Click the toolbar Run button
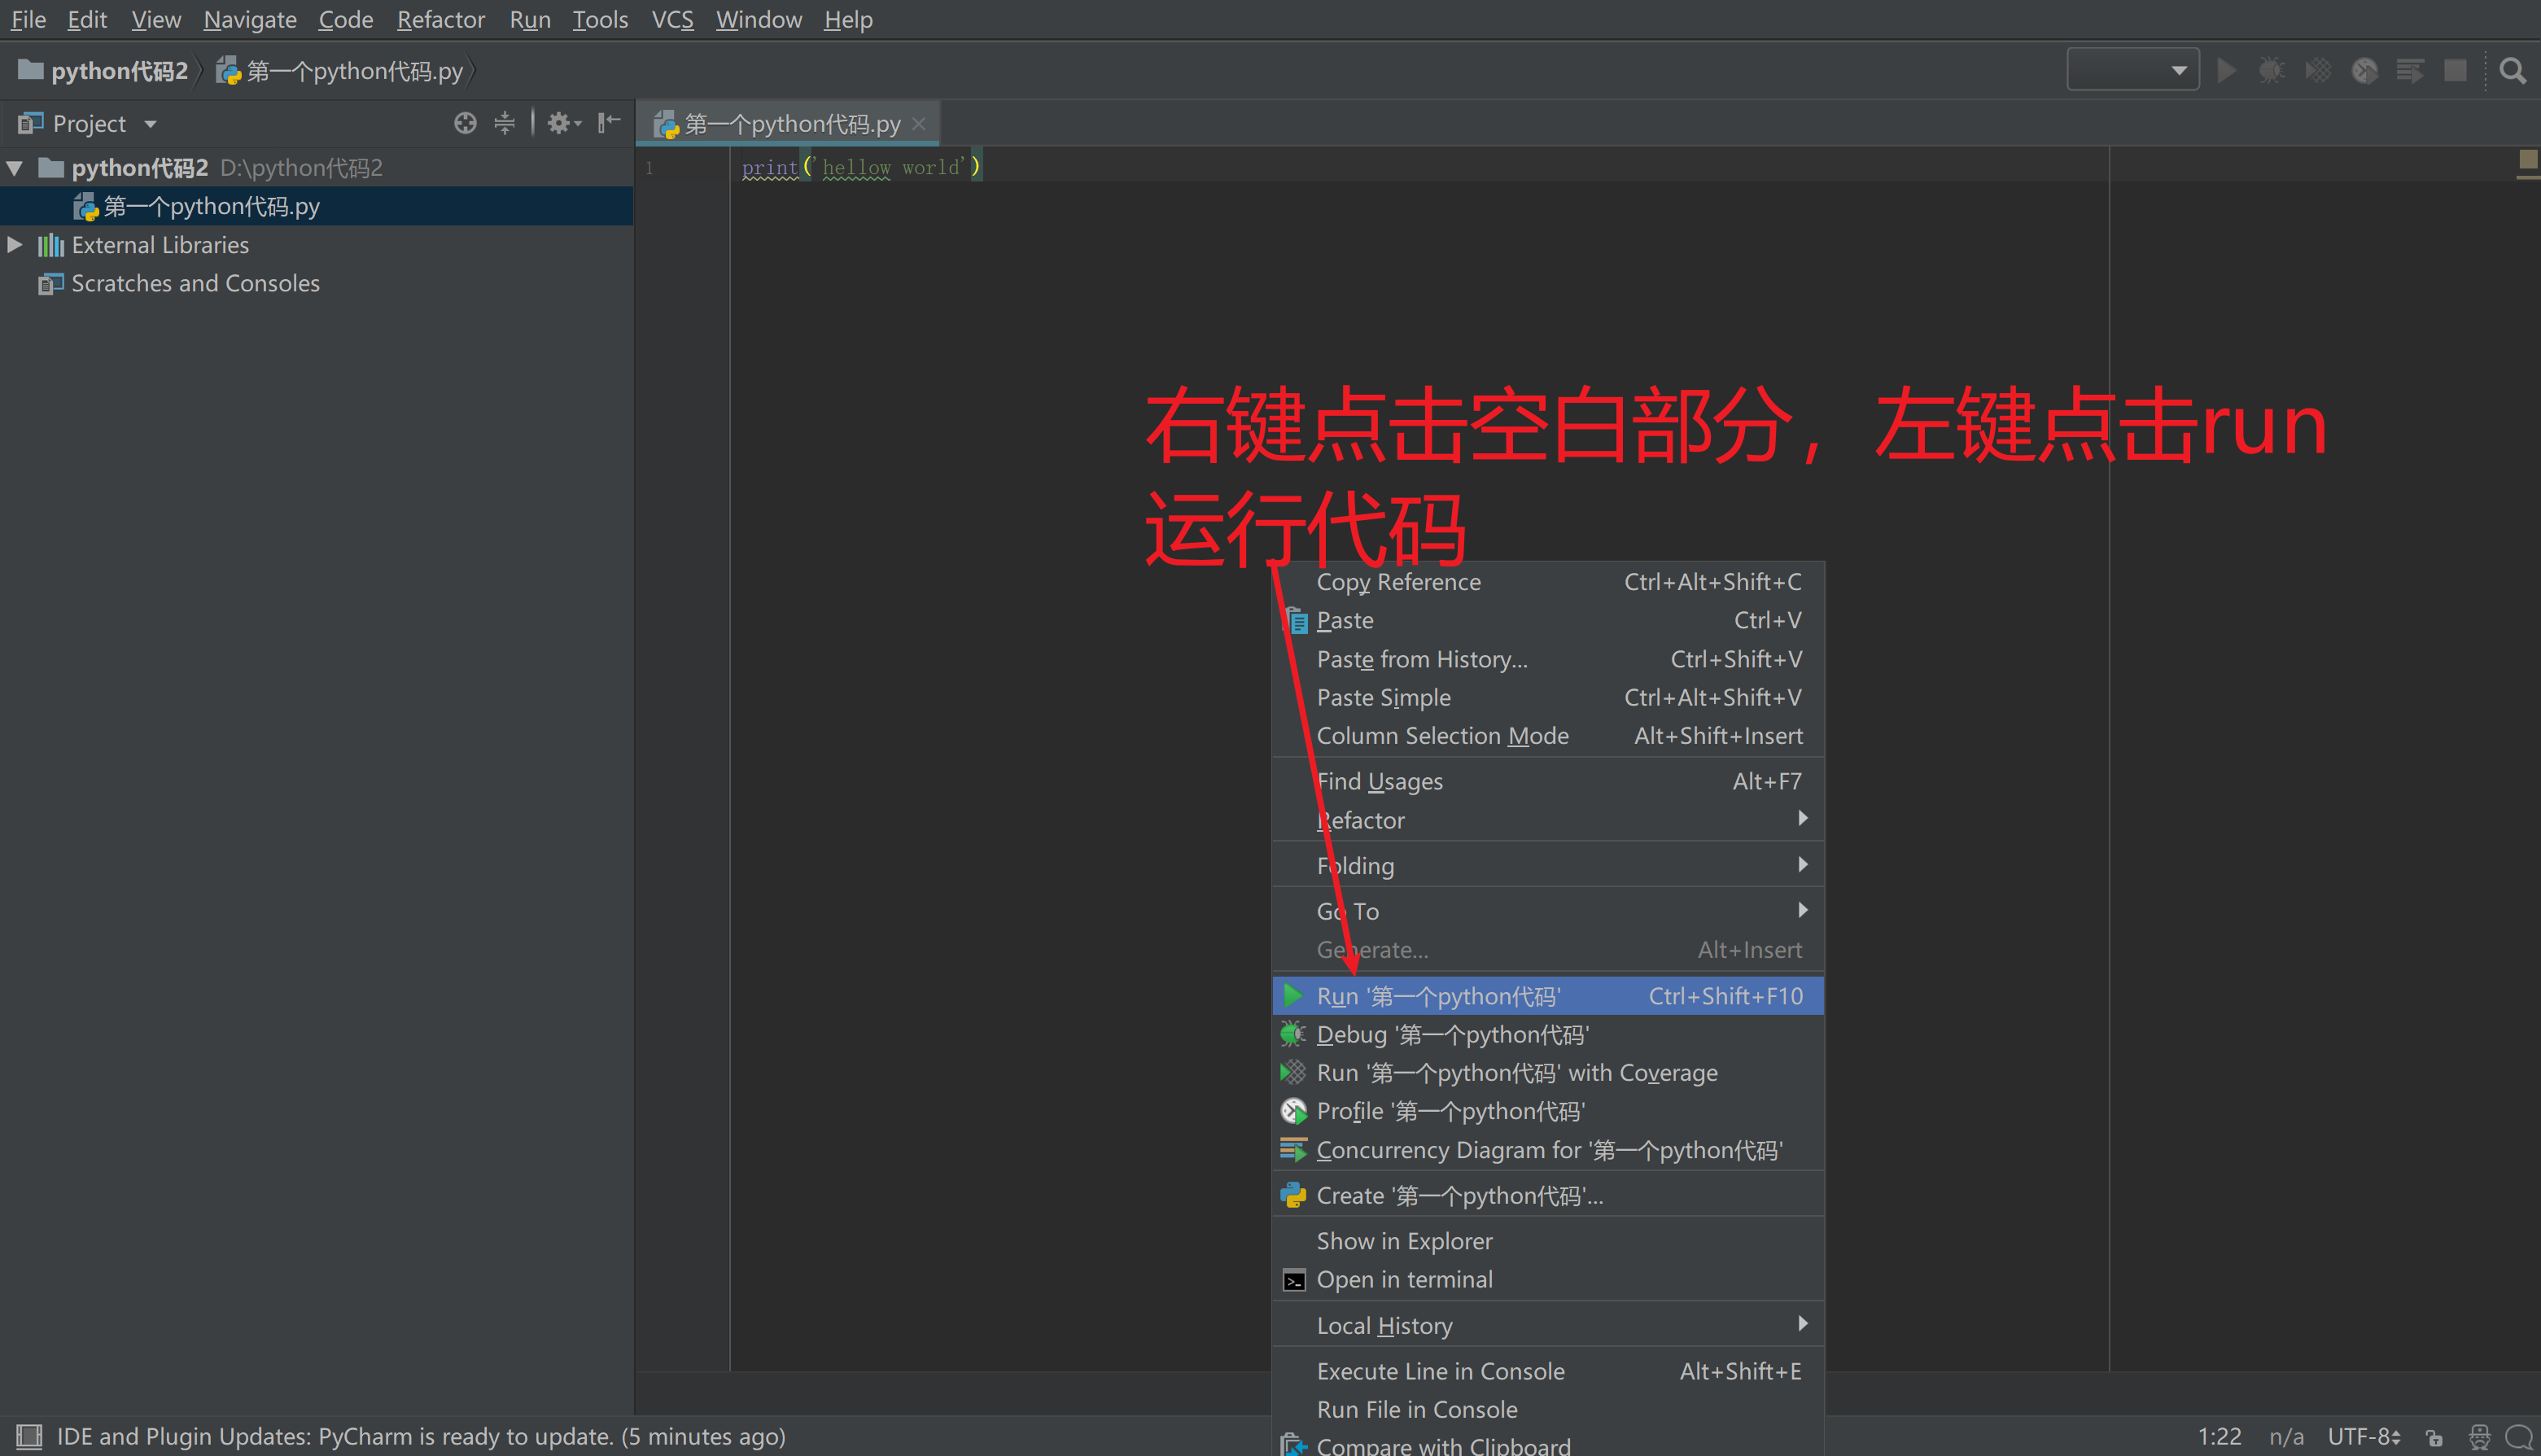Screen dimensions: 2541x1456 (x=2226, y=70)
